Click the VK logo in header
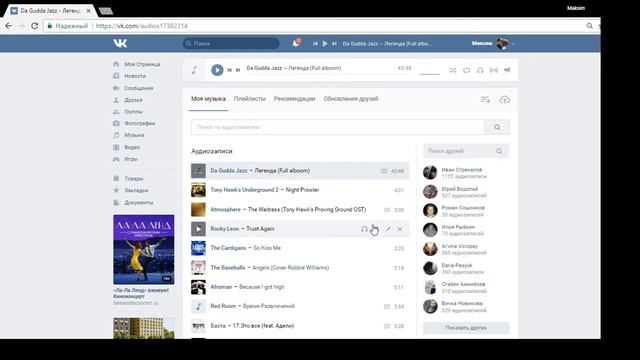Screen dimensions: 640x360 pyautogui.click(x=120, y=43)
